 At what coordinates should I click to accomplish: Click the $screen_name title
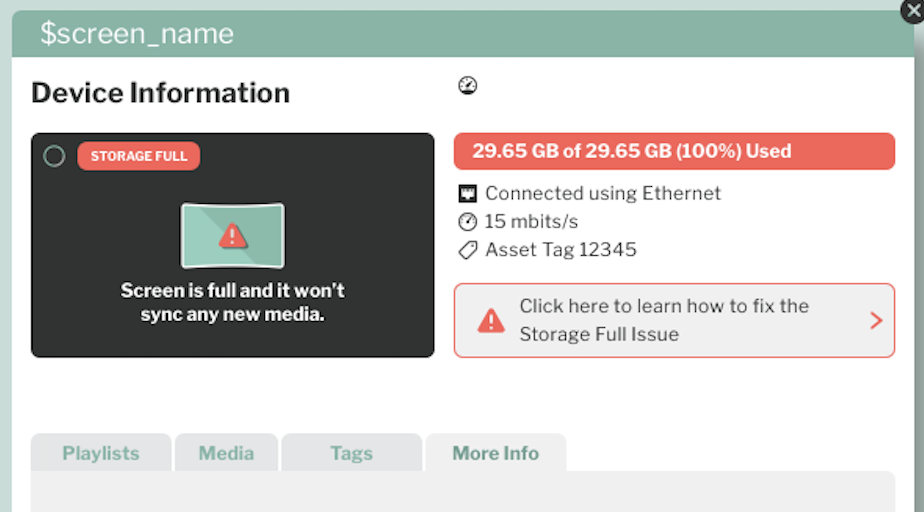[x=137, y=34]
